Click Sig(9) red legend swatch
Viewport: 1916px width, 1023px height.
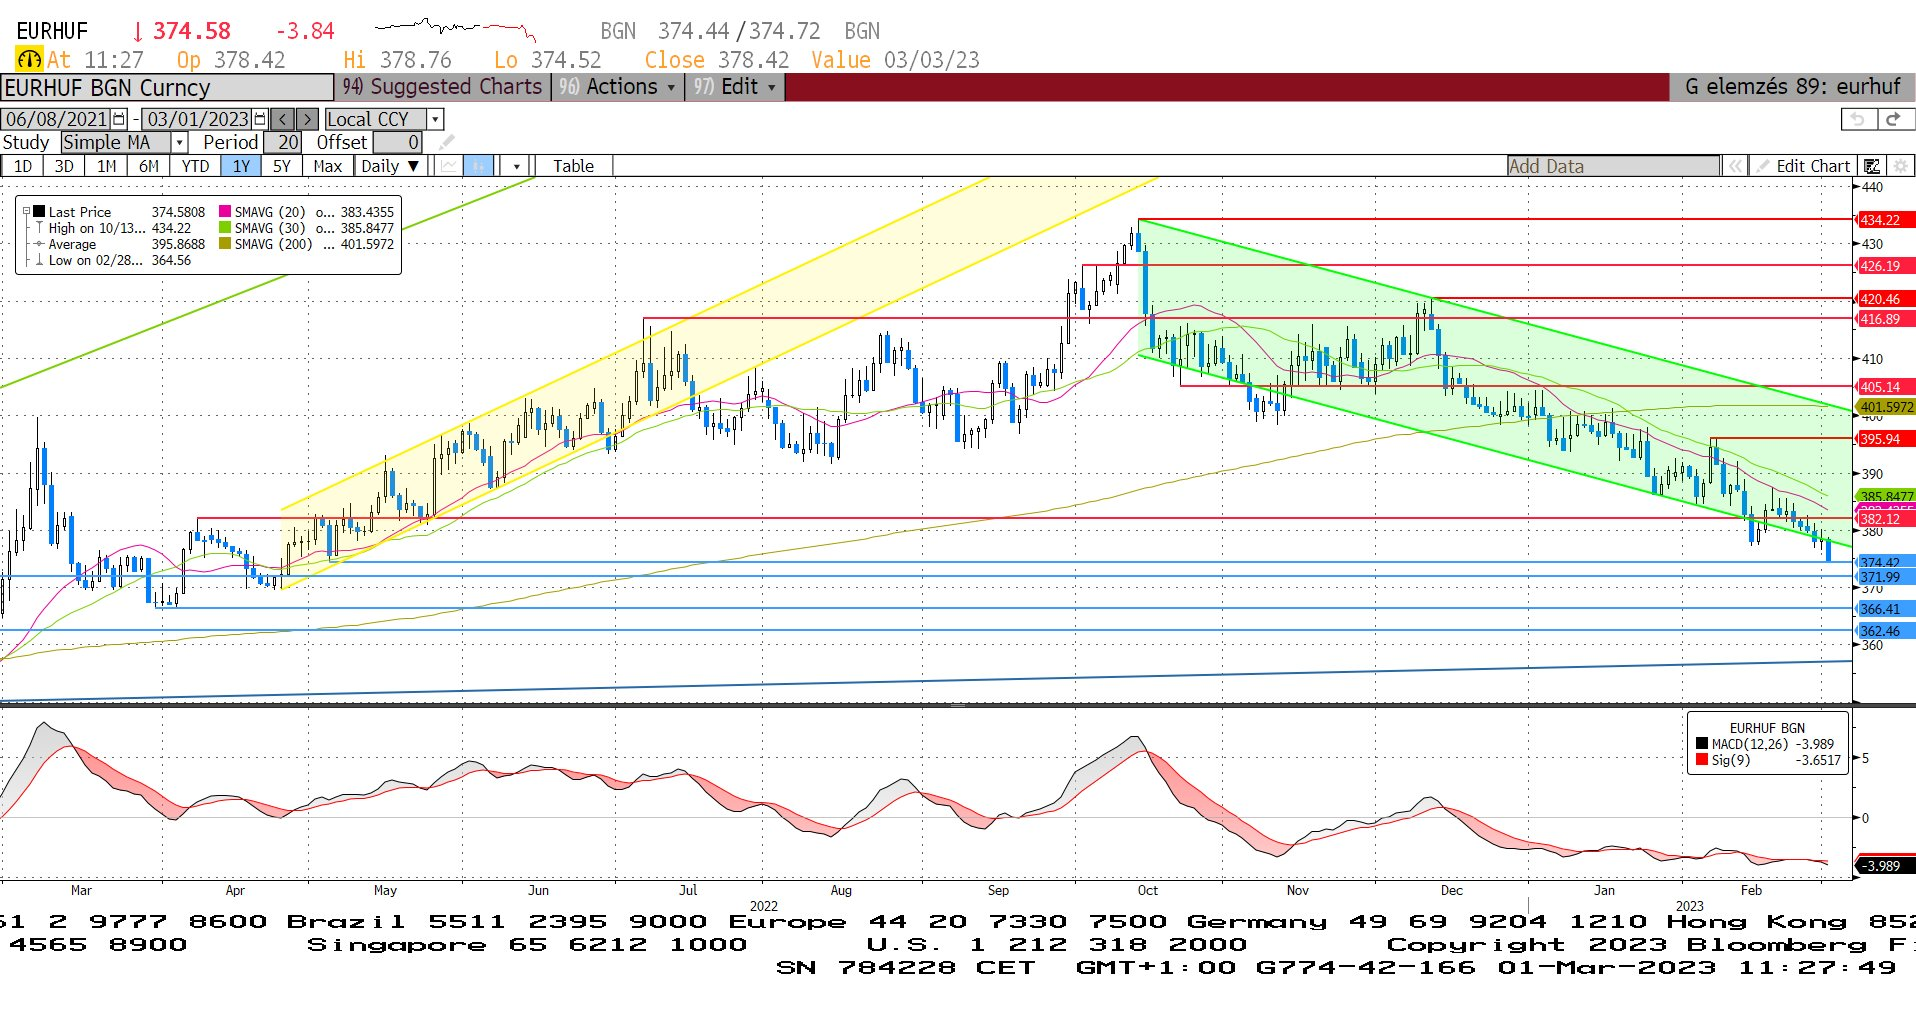click(x=1702, y=760)
